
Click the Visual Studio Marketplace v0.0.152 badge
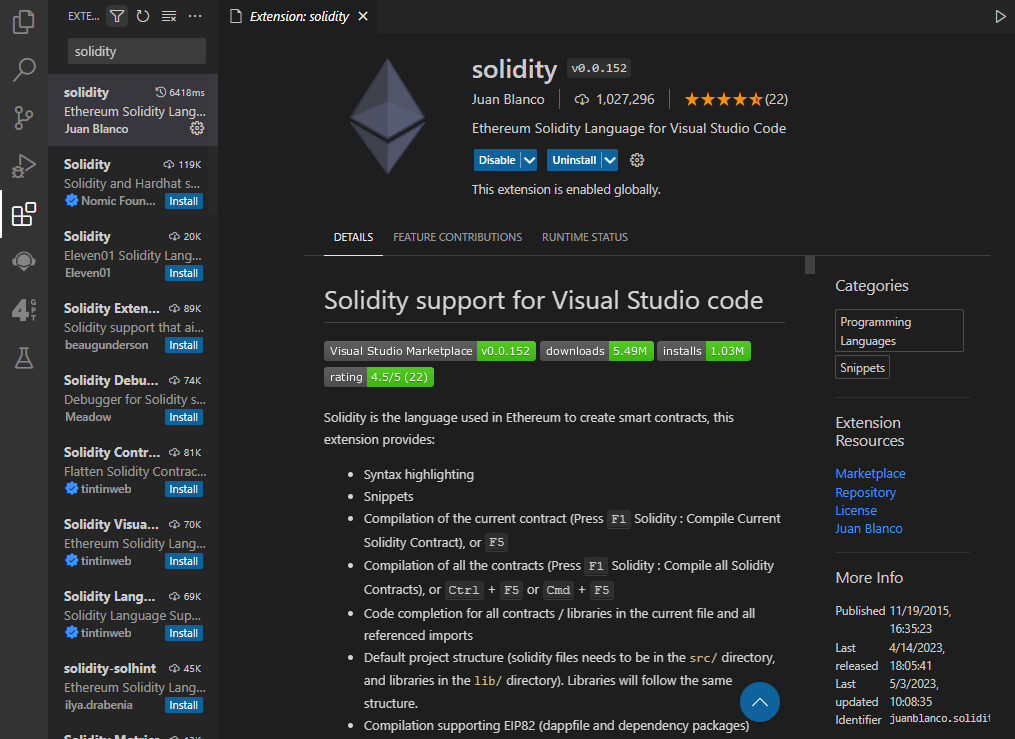[430, 351]
